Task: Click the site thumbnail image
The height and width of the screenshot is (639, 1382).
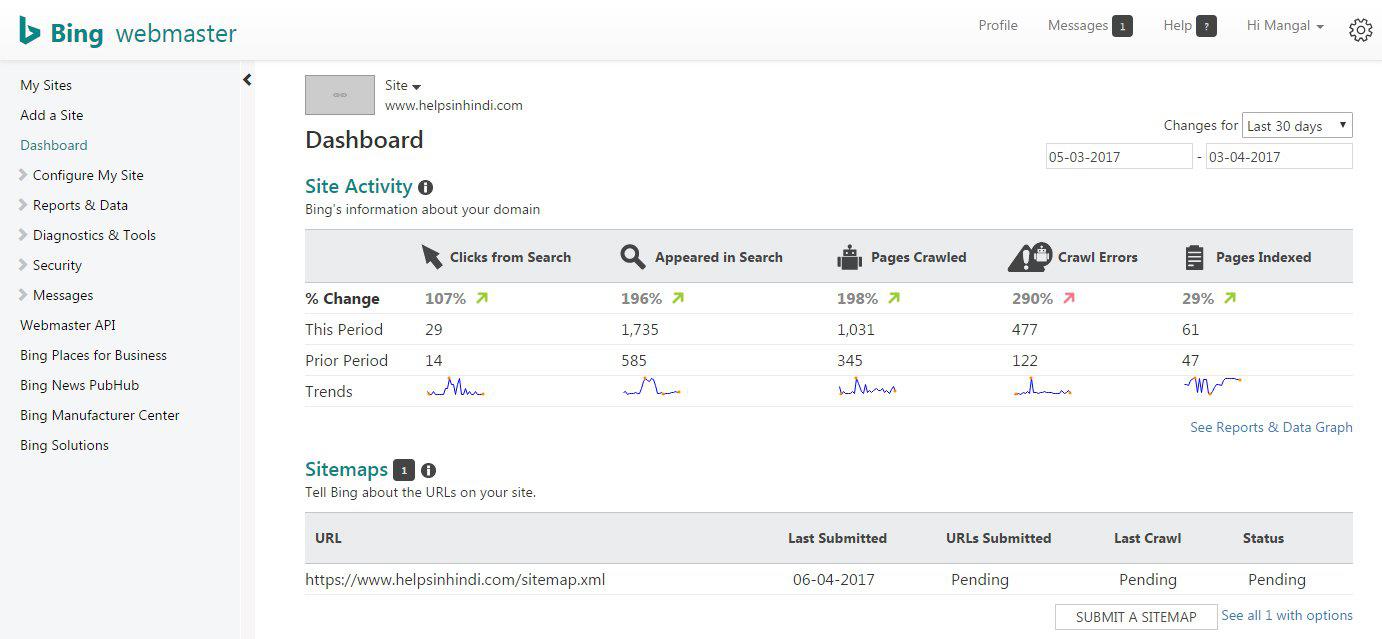Action: (340, 95)
